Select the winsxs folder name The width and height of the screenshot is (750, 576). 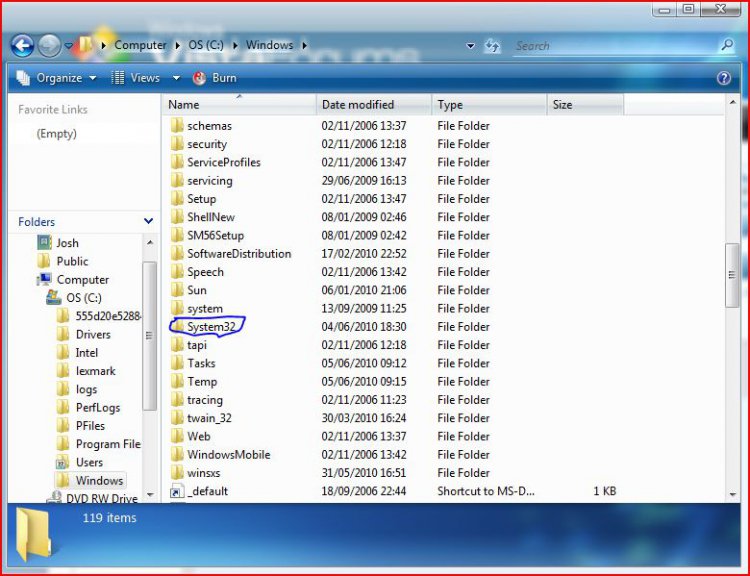(x=203, y=473)
